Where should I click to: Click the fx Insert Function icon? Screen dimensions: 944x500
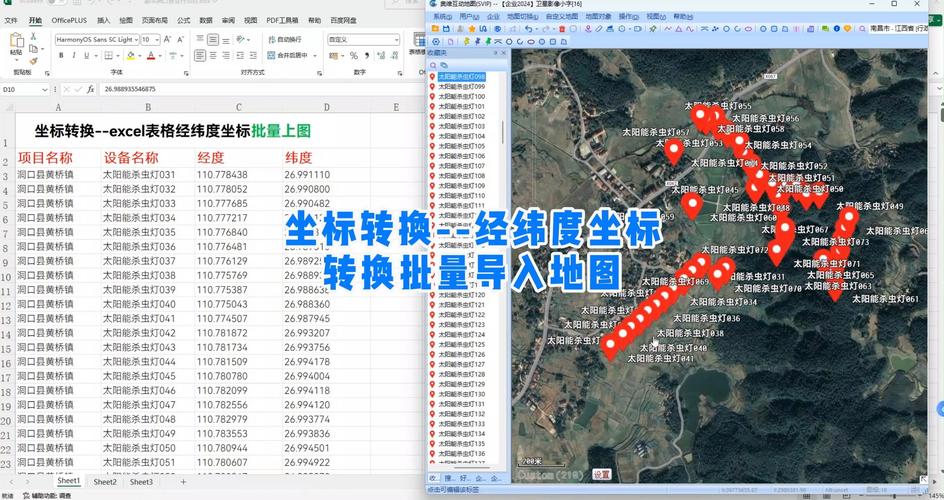pos(90,89)
